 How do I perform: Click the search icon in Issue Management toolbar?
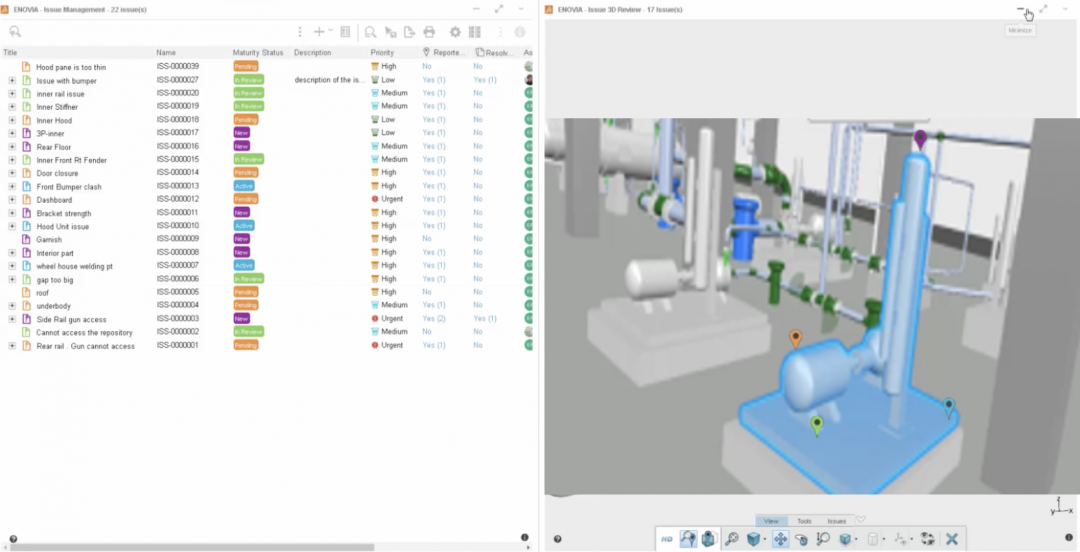pos(15,32)
